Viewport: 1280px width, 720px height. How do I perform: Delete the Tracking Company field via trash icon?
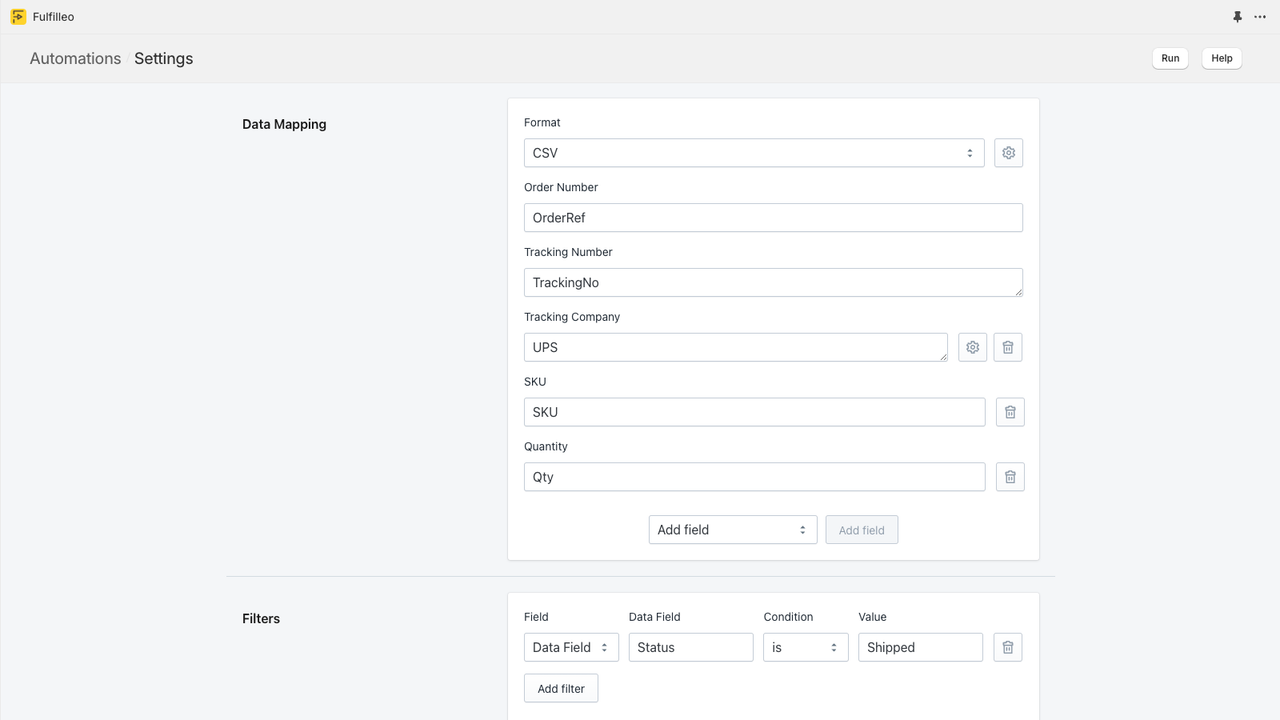point(1008,347)
